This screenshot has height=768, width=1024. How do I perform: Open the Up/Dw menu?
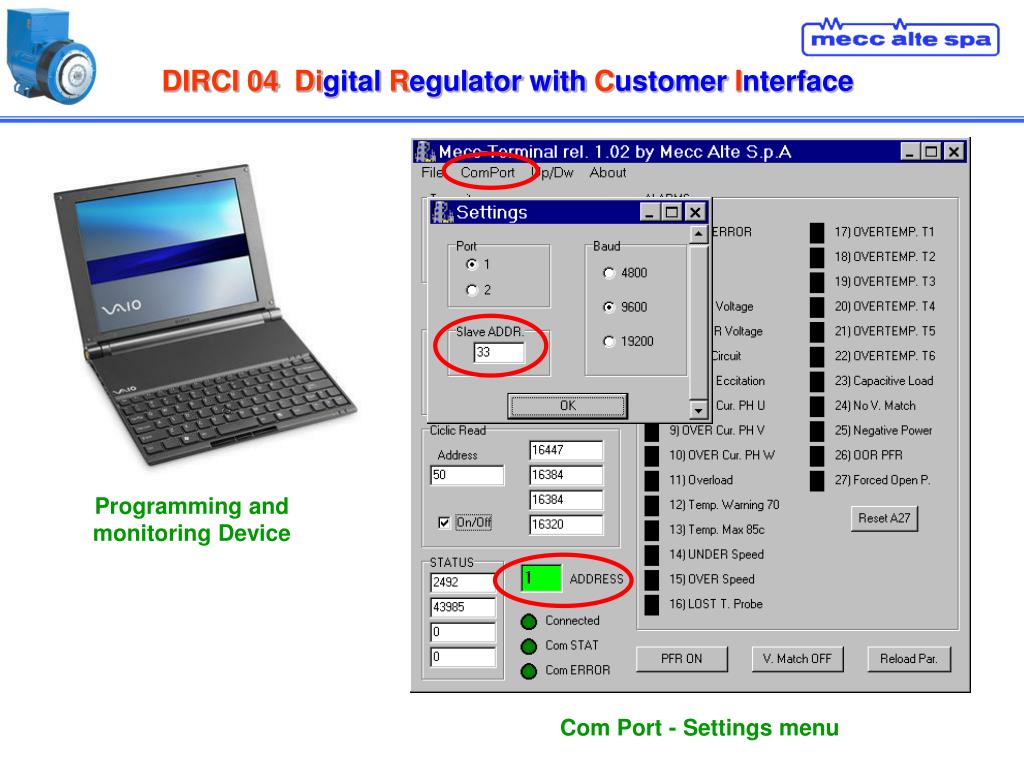(553, 172)
